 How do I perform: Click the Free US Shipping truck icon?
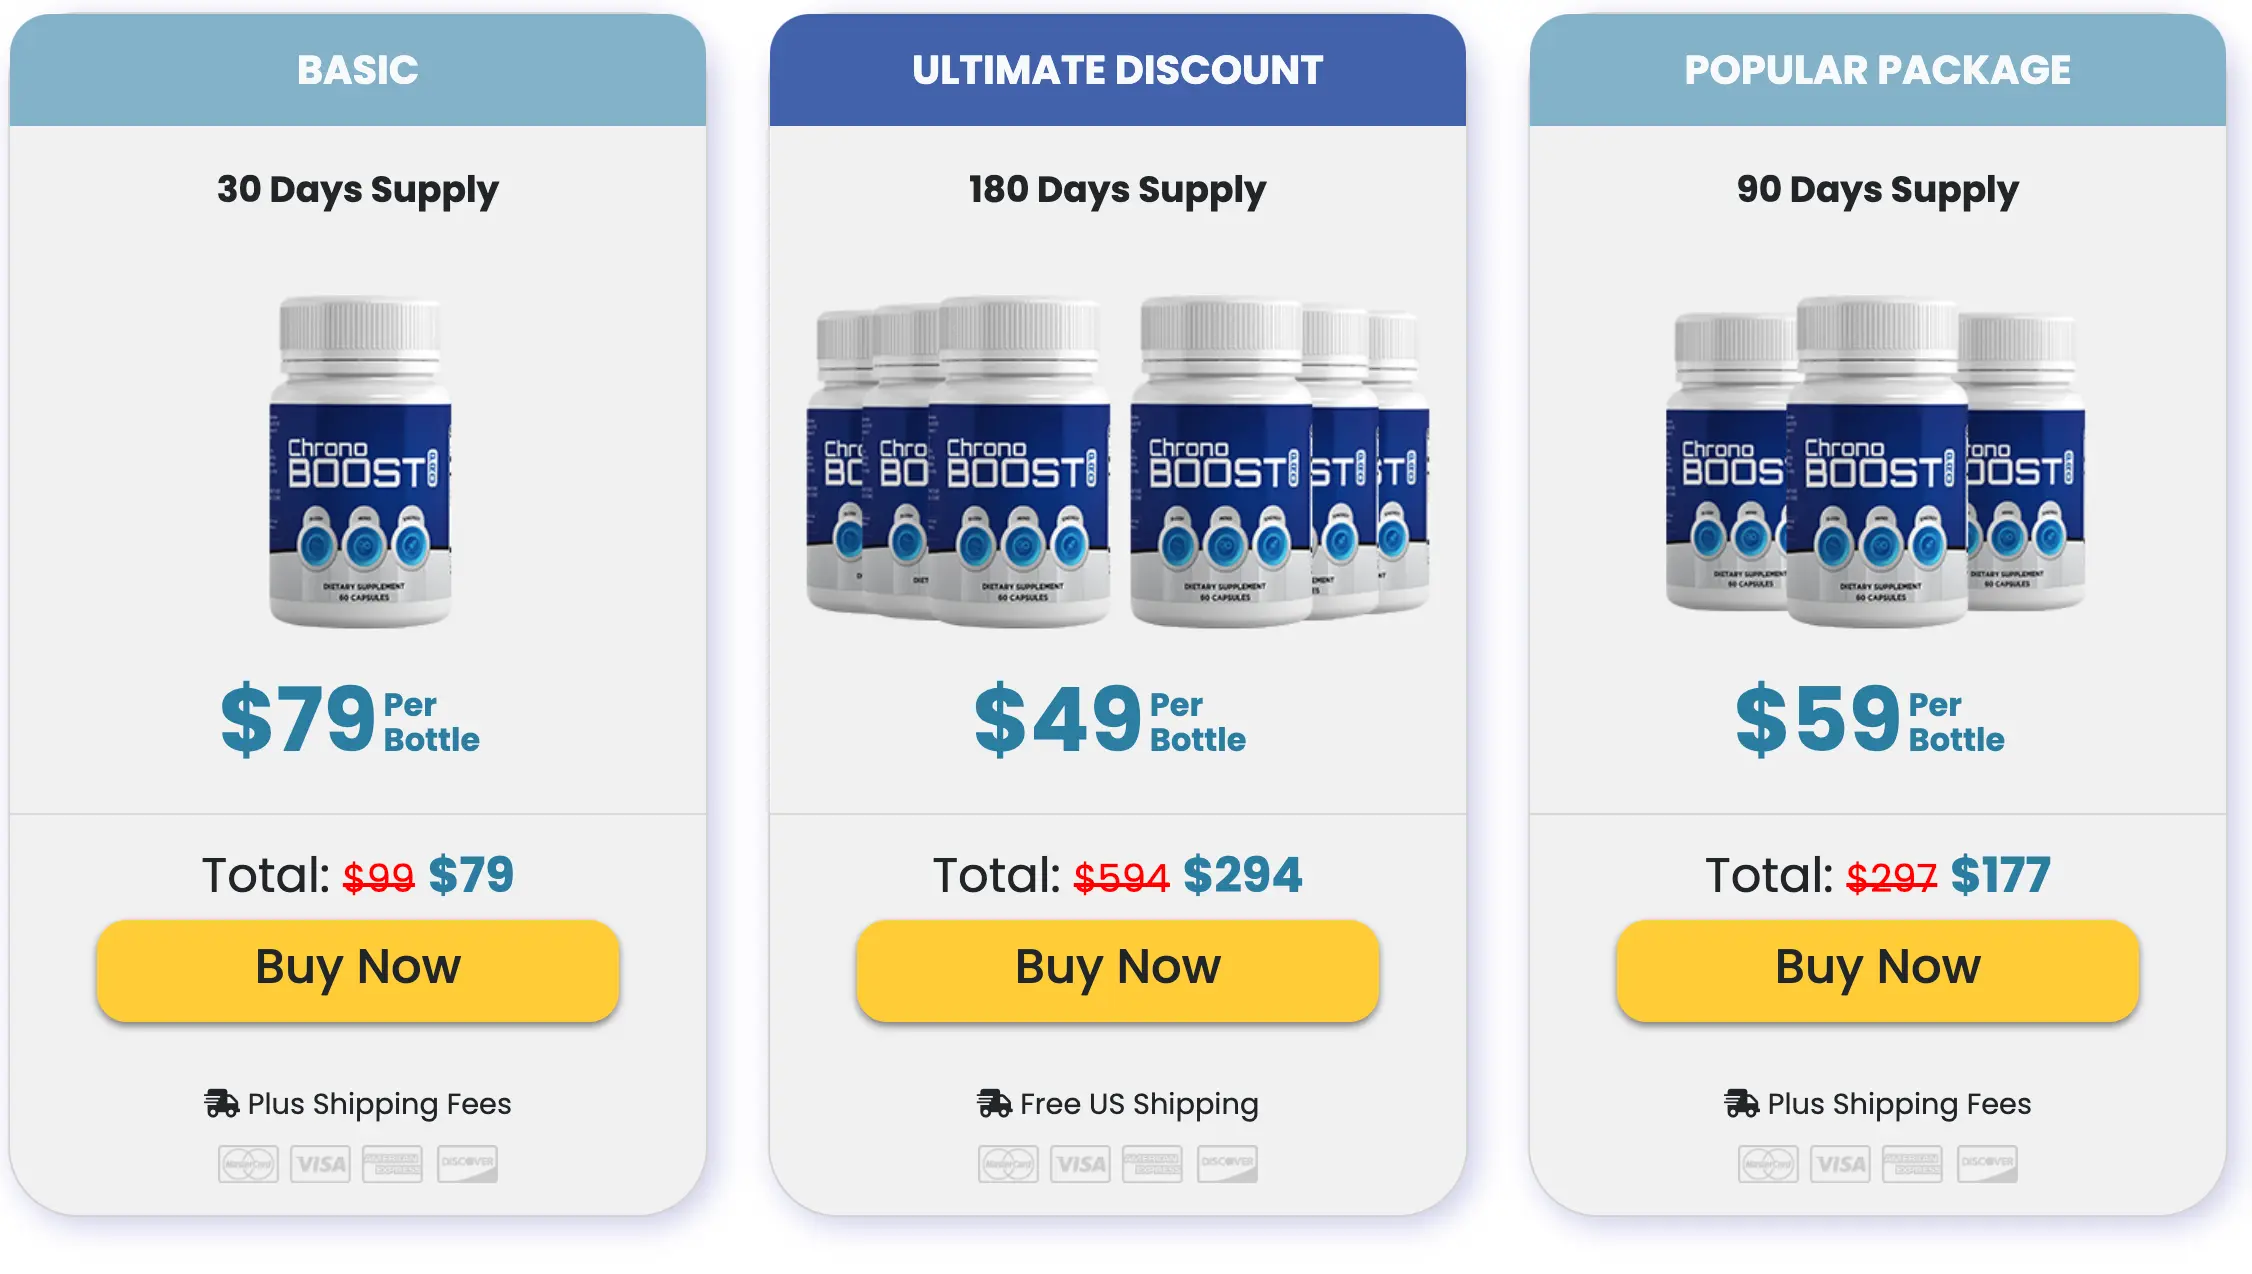click(993, 1104)
